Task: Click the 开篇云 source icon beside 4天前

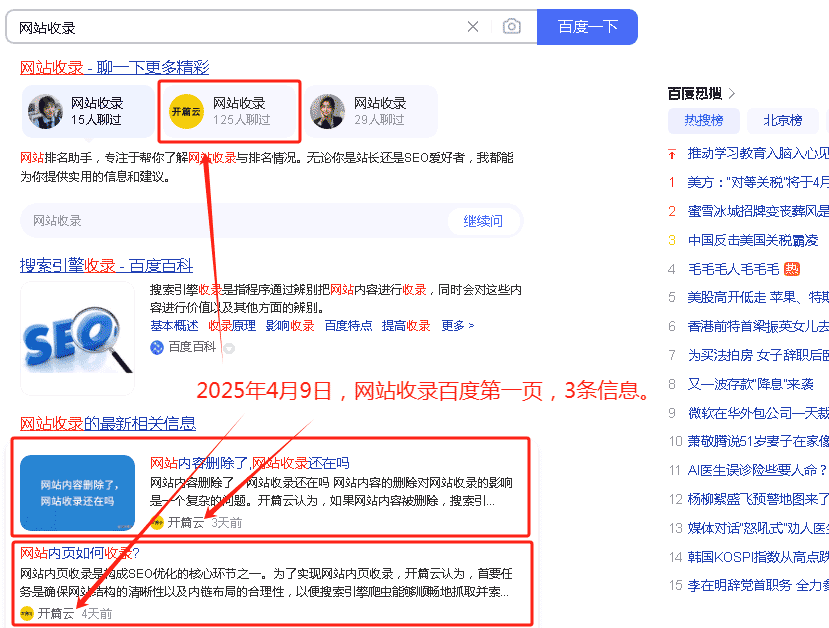Action: tap(27, 613)
